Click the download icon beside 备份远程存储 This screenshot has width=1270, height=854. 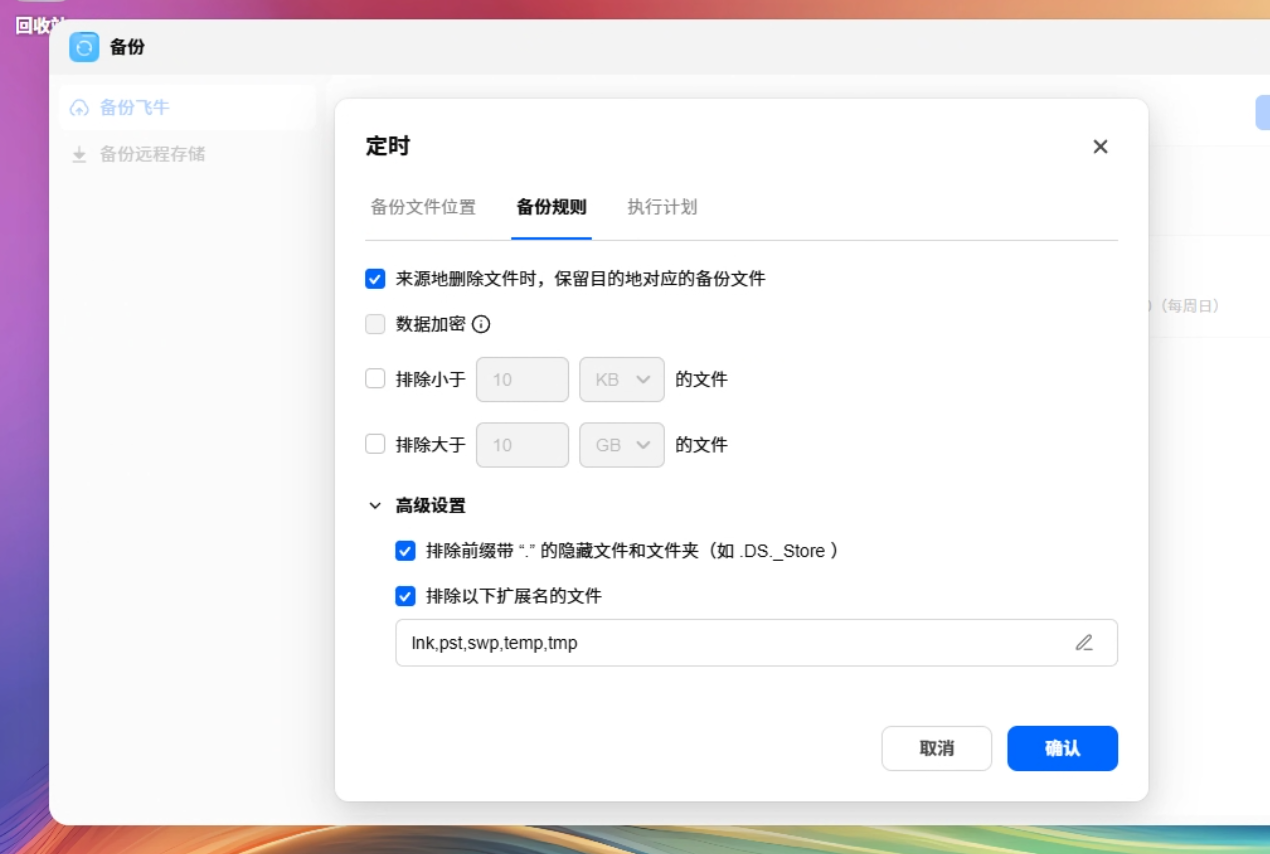pyautogui.click(x=79, y=155)
